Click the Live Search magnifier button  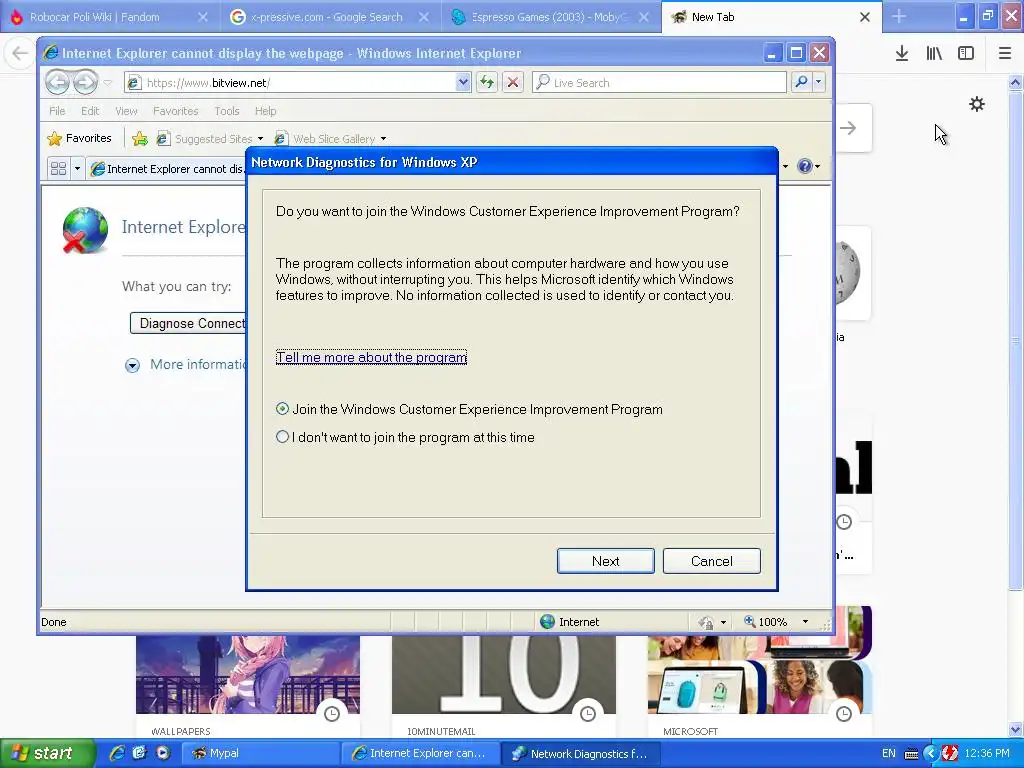(801, 82)
